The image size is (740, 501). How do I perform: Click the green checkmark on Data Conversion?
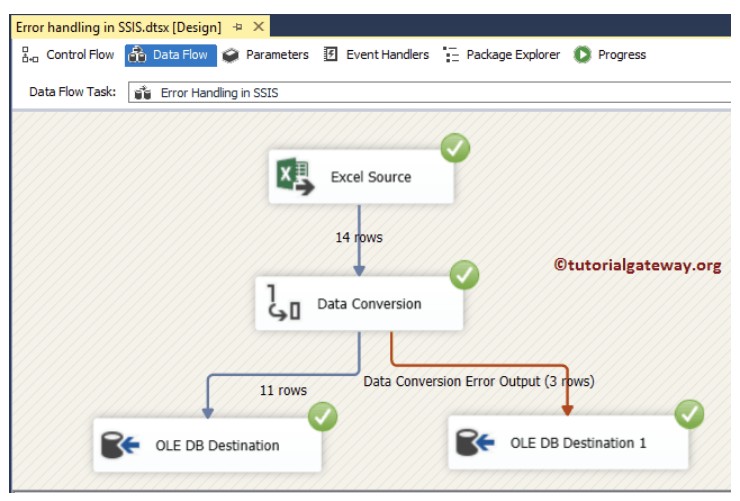[x=464, y=275]
